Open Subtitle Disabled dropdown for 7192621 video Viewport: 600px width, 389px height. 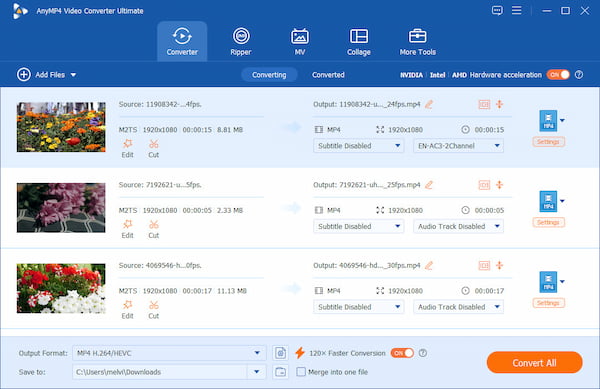(x=359, y=226)
